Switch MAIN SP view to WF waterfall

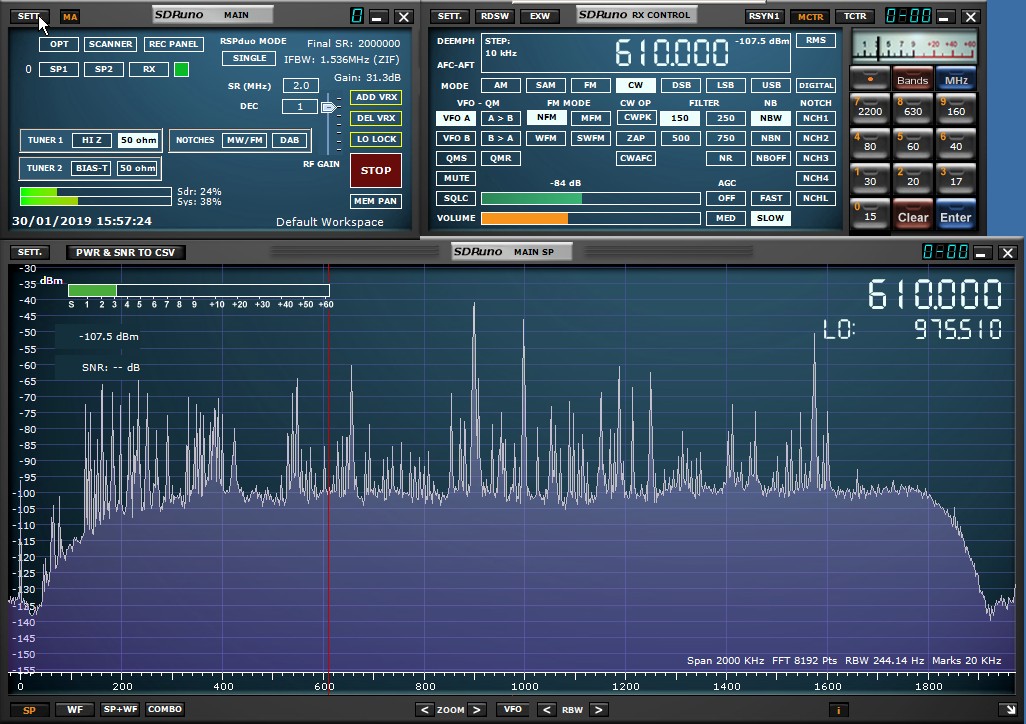75,710
